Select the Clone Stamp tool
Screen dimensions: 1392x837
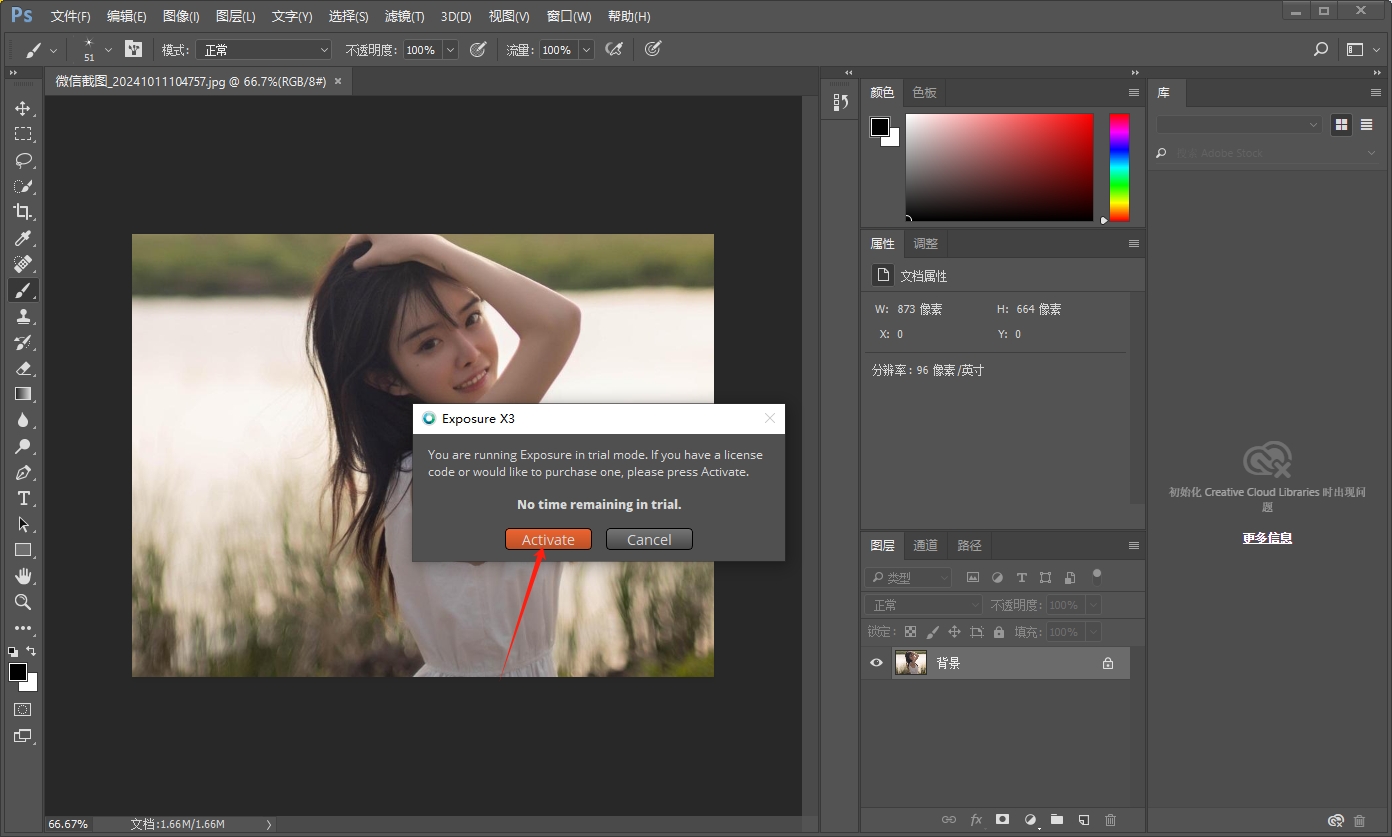pos(22,316)
